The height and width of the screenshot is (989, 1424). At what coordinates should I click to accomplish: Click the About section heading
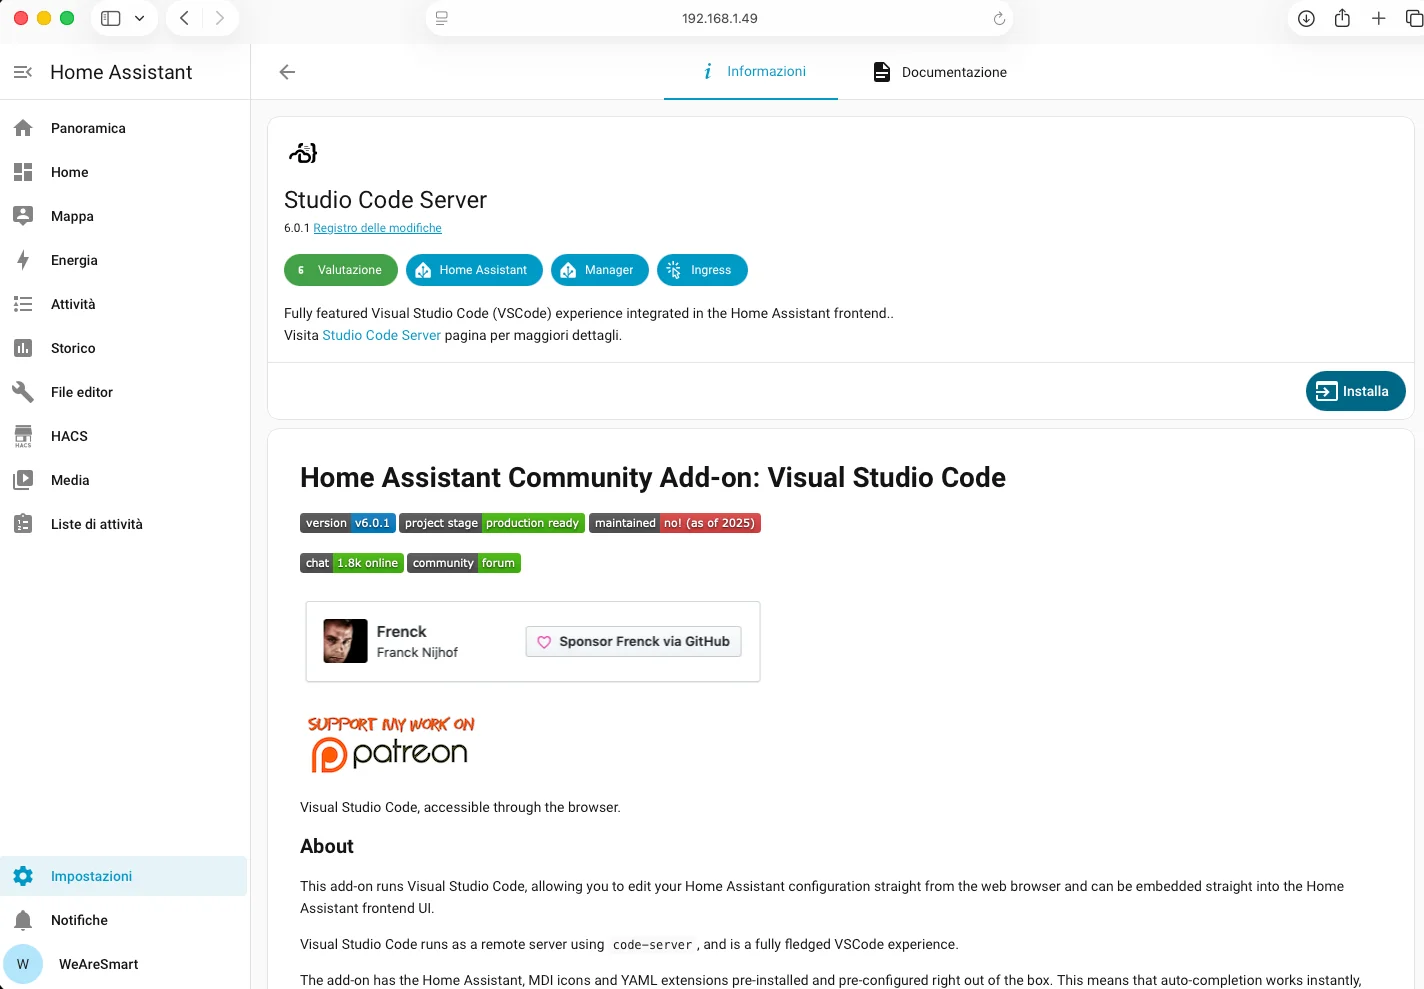tap(327, 846)
